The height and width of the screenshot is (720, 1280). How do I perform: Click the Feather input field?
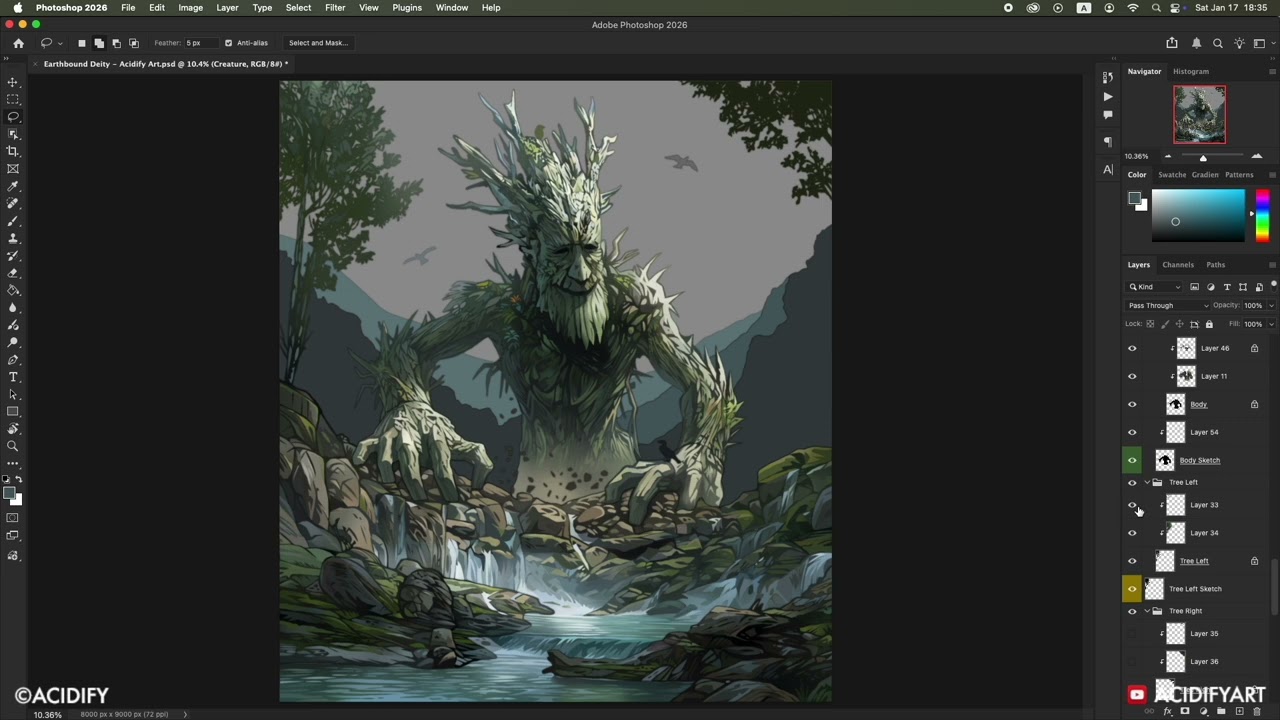199,43
